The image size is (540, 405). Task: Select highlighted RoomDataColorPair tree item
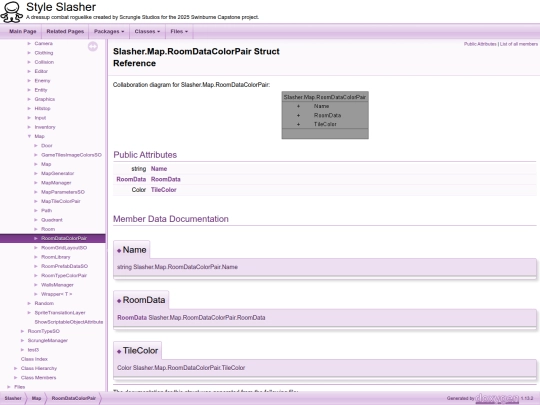click(x=64, y=238)
